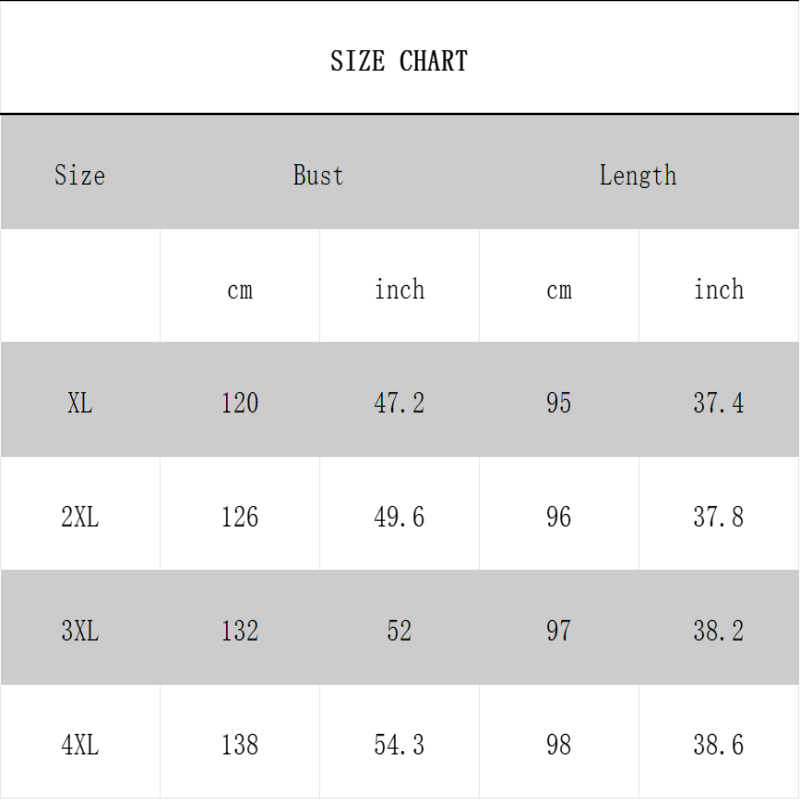800x800 pixels.
Task: Select the Bust column header
Action: tap(318, 176)
